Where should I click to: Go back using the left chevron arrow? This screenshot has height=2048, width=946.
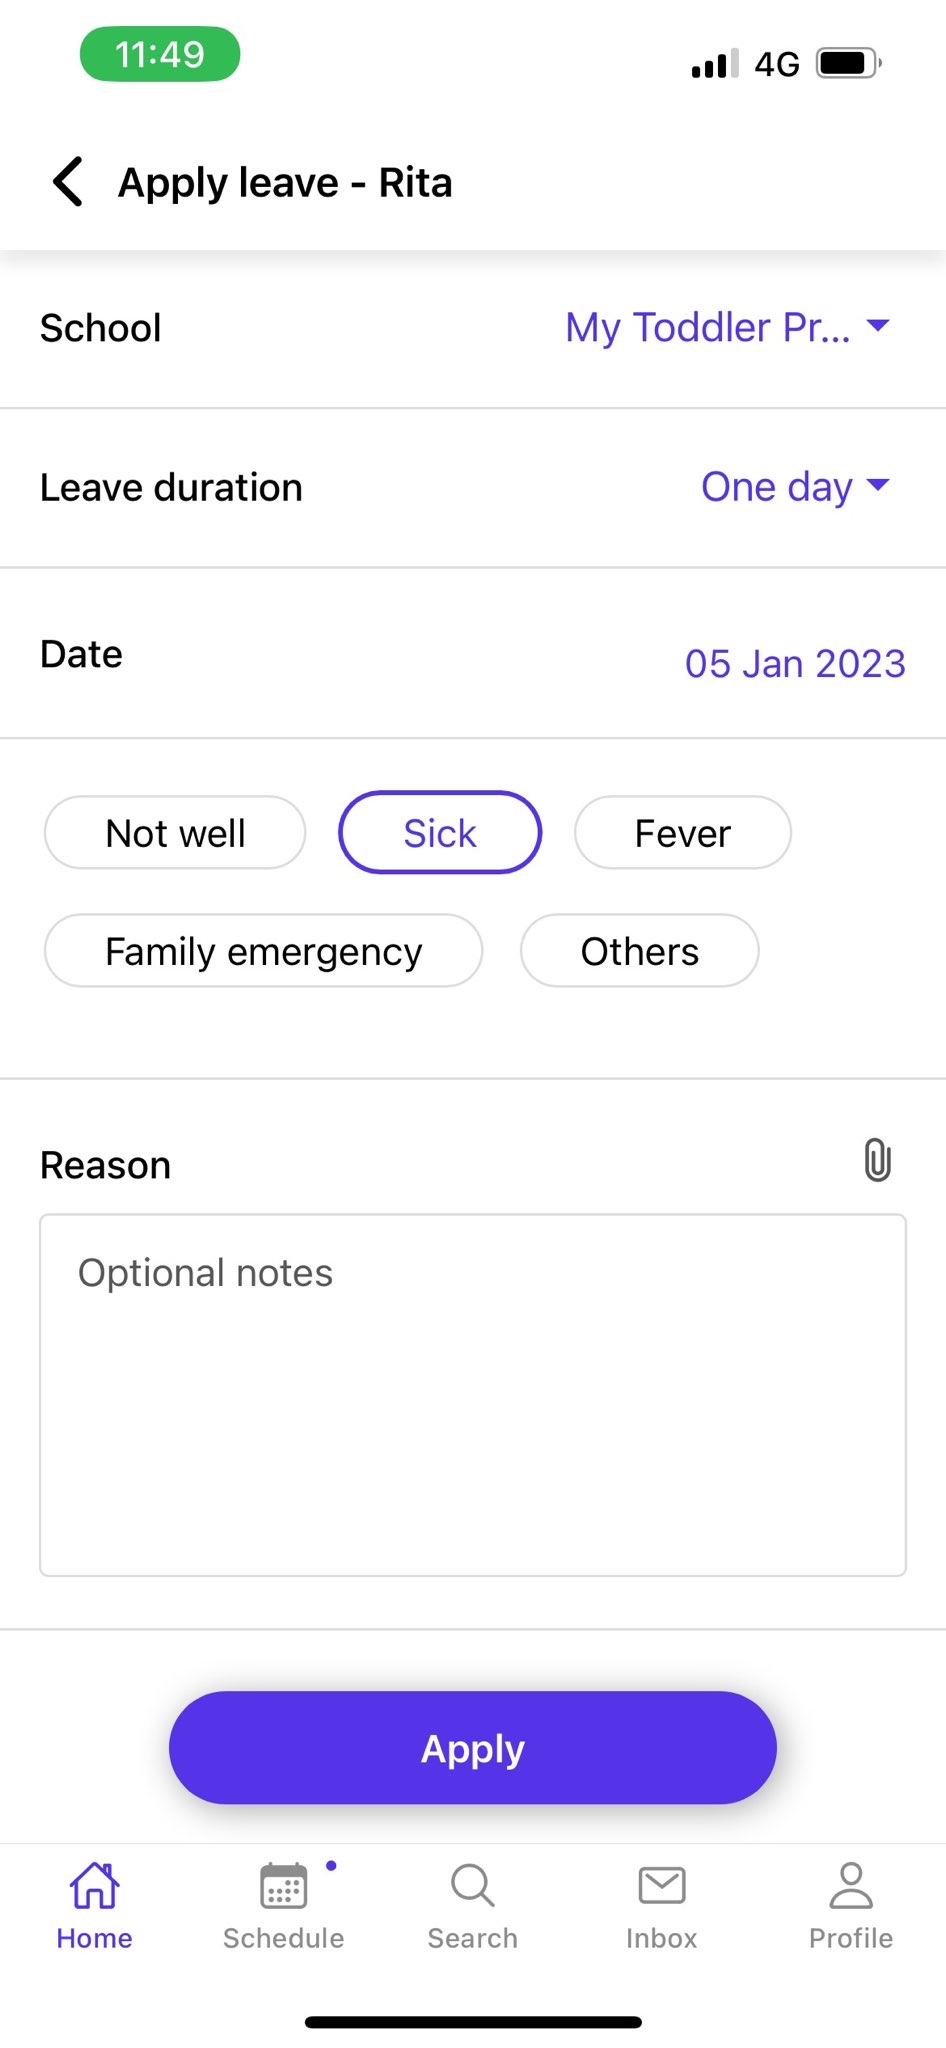[68, 182]
